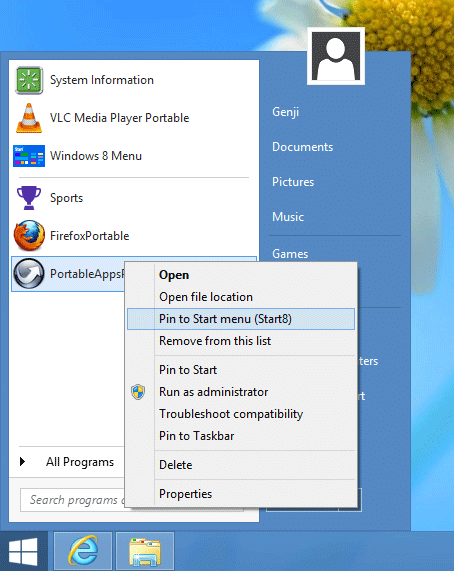Click the UAC shield icon in context menu
This screenshot has height=571, width=454.
(138, 392)
